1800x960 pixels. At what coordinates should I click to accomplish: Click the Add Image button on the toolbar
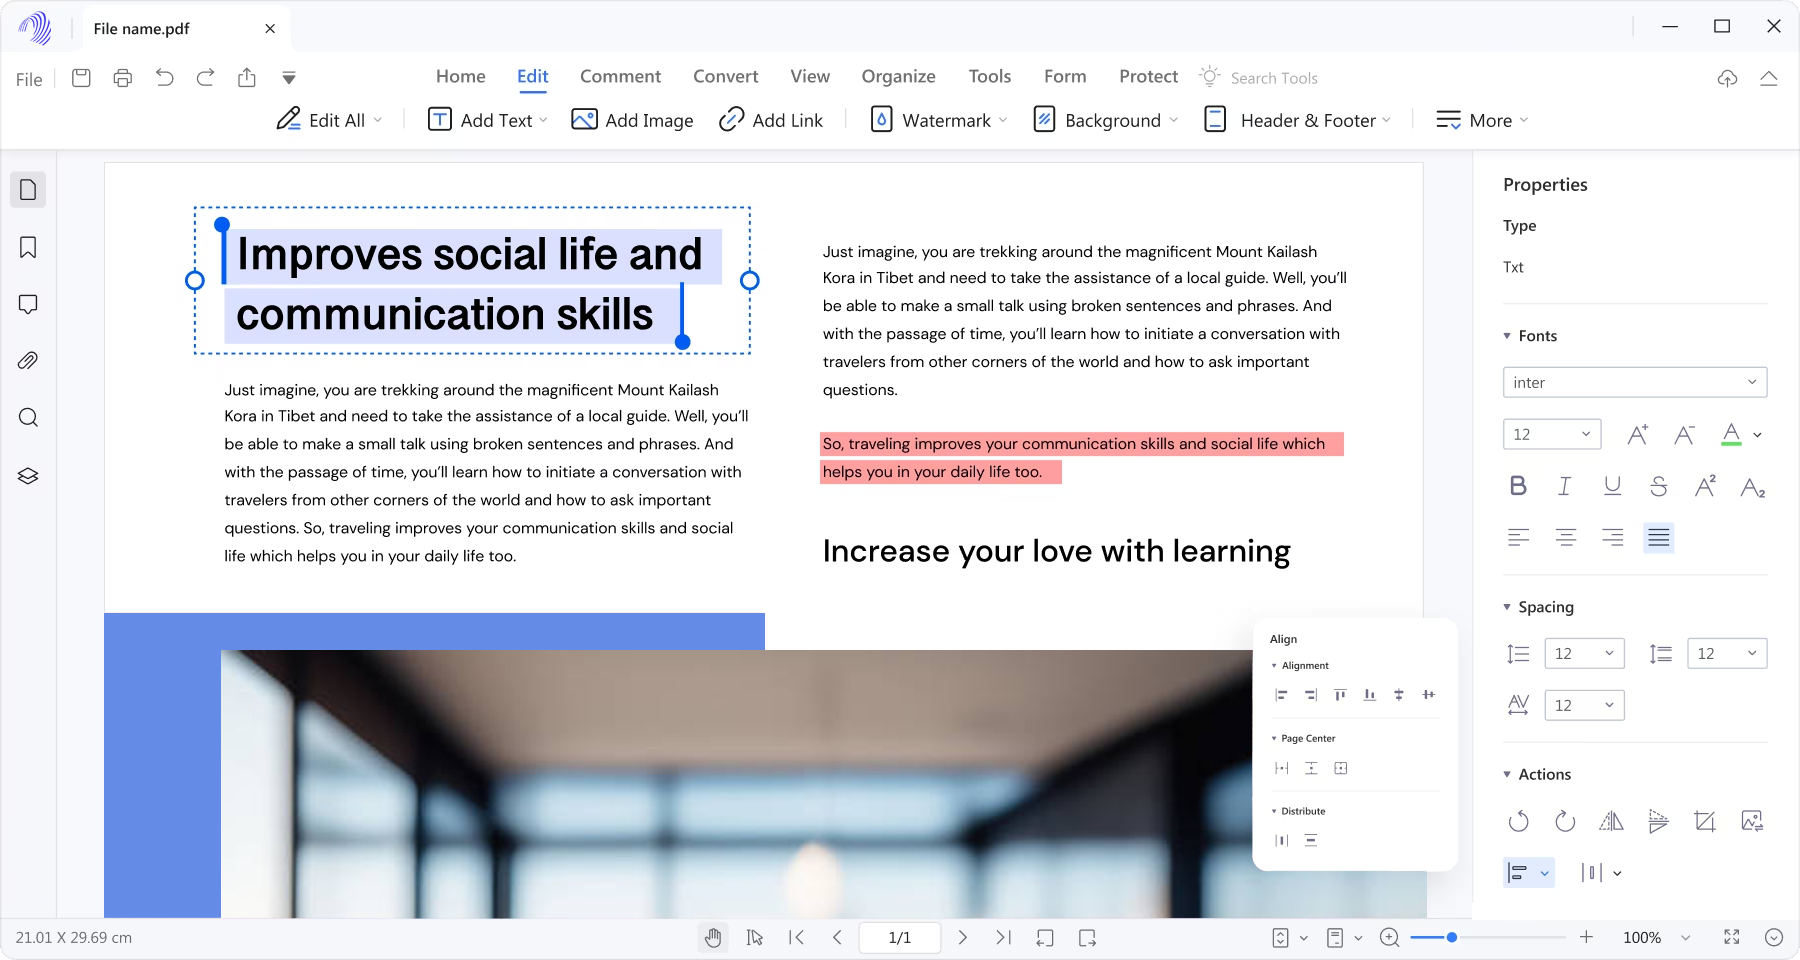pyautogui.click(x=632, y=120)
